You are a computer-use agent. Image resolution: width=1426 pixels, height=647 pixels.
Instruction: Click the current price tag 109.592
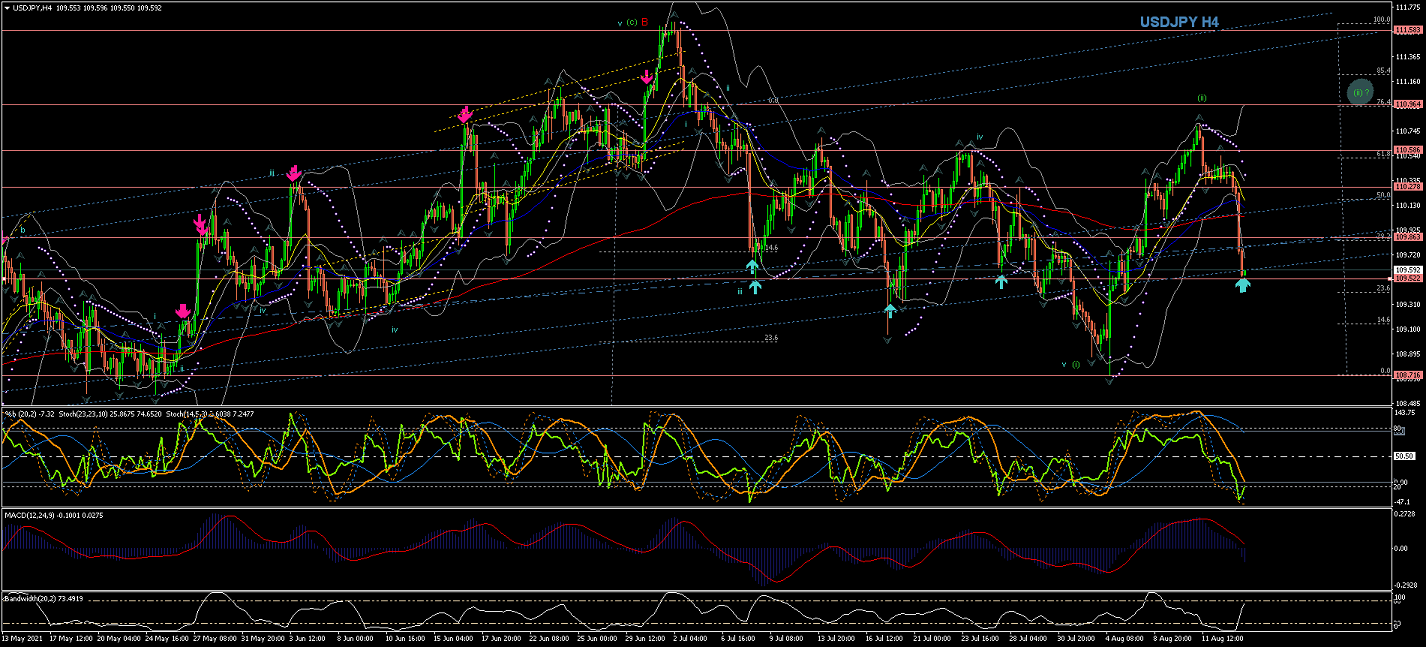1408,270
